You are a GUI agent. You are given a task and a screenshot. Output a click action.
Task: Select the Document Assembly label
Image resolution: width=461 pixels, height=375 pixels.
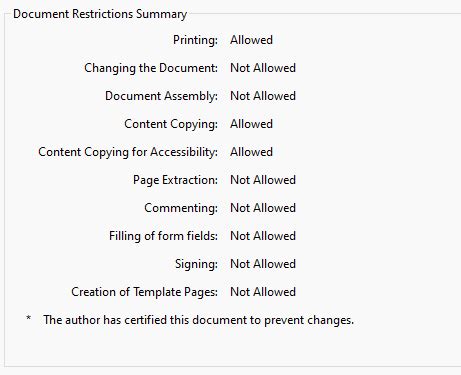click(161, 96)
